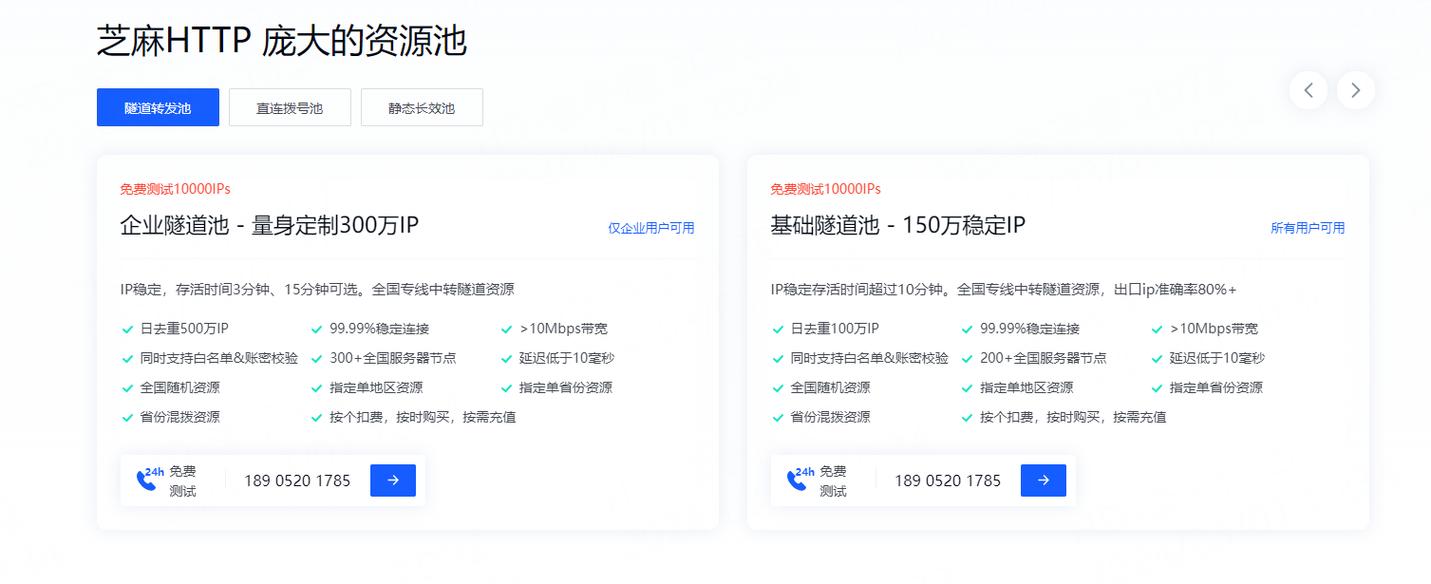Open the 静态长效池 tab
This screenshot has width=1431, height=584.
tap(422, 107)
